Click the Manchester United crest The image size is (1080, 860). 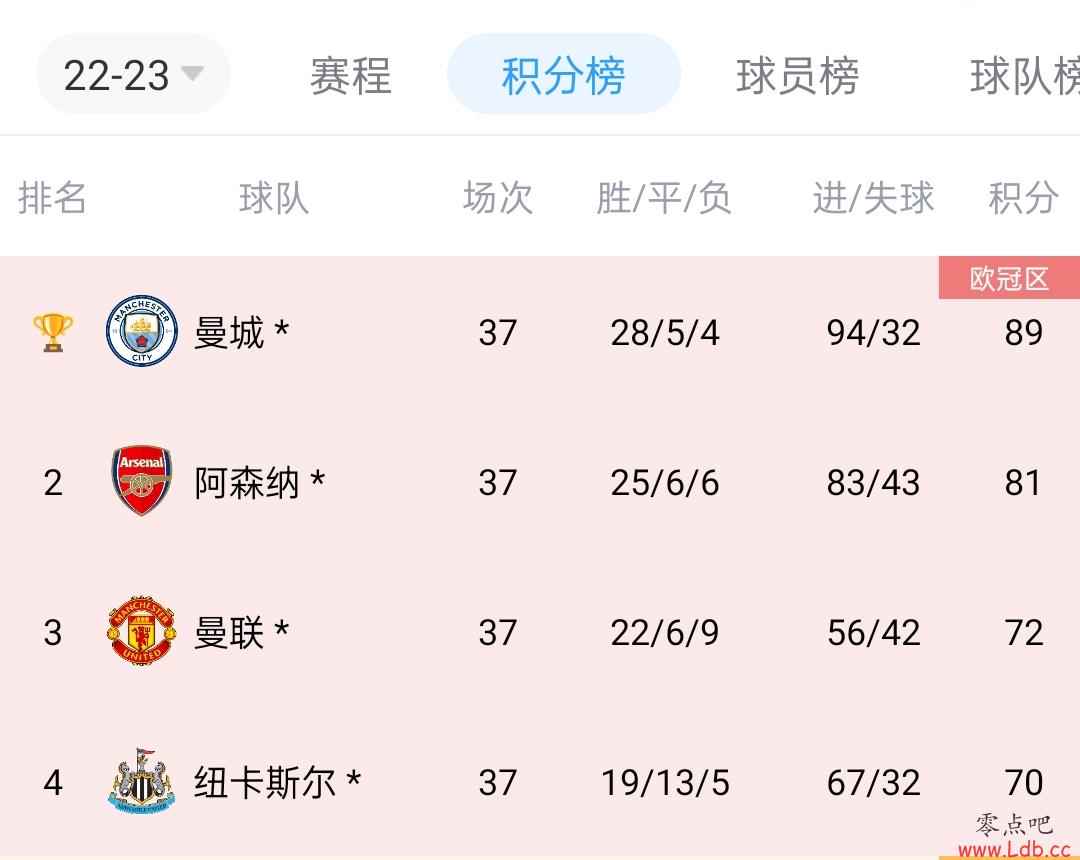[x=142, y=631]
